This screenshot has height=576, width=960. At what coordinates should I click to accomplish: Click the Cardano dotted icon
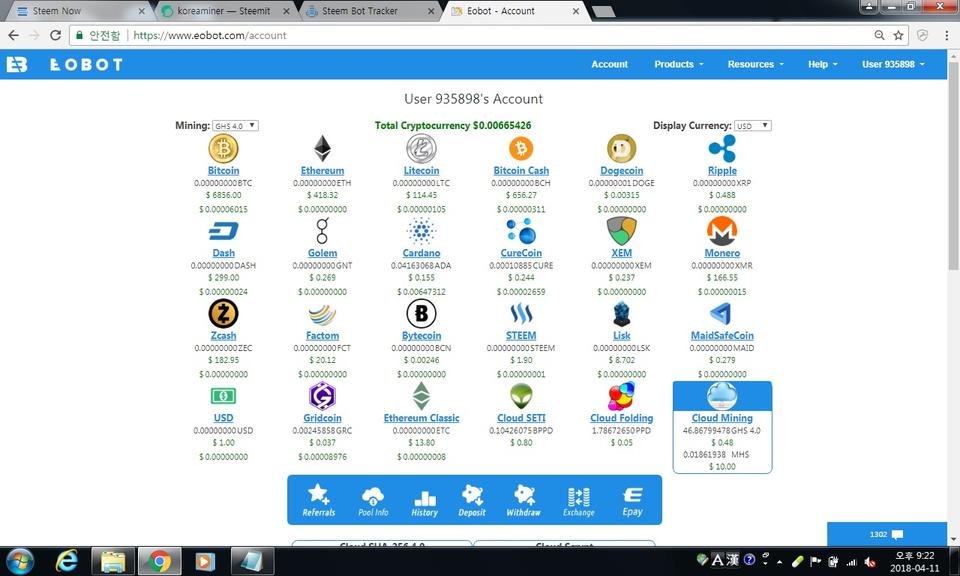(421, 231)
